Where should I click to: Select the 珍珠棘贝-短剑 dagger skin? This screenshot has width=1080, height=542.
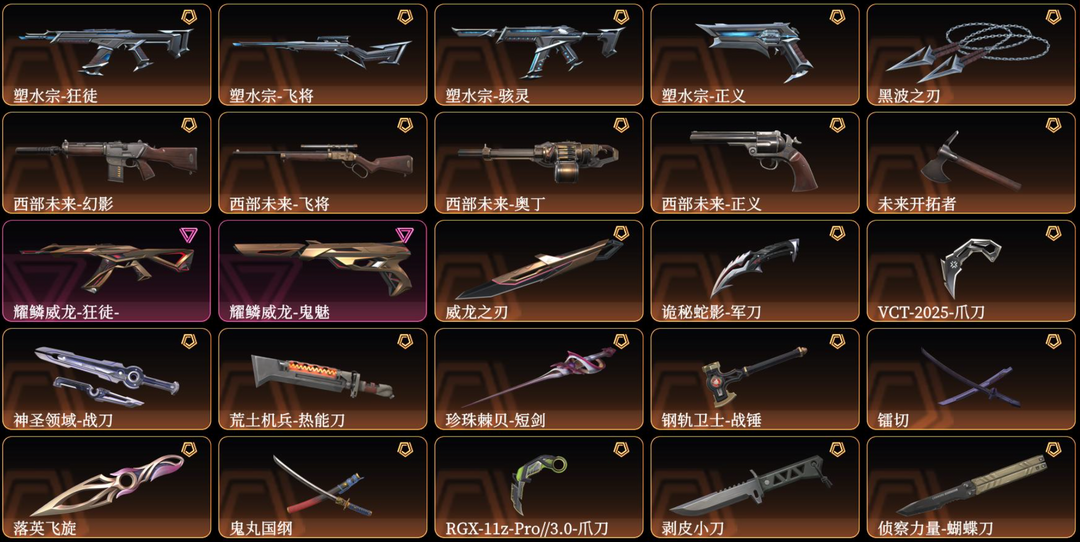click(x=539, y=379)
